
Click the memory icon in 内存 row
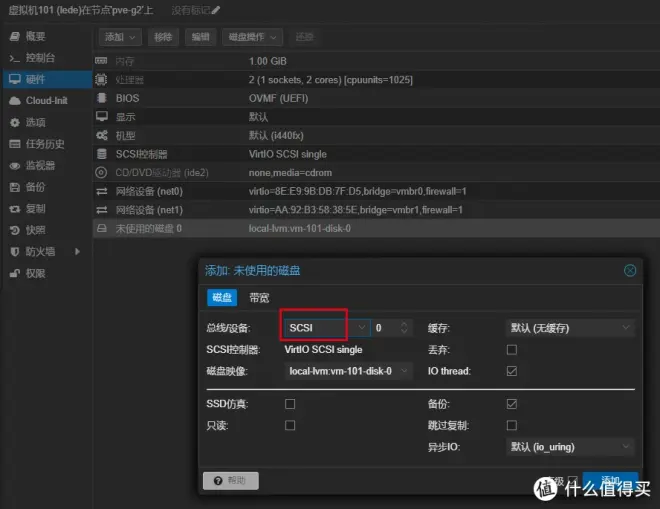[101, 61]
